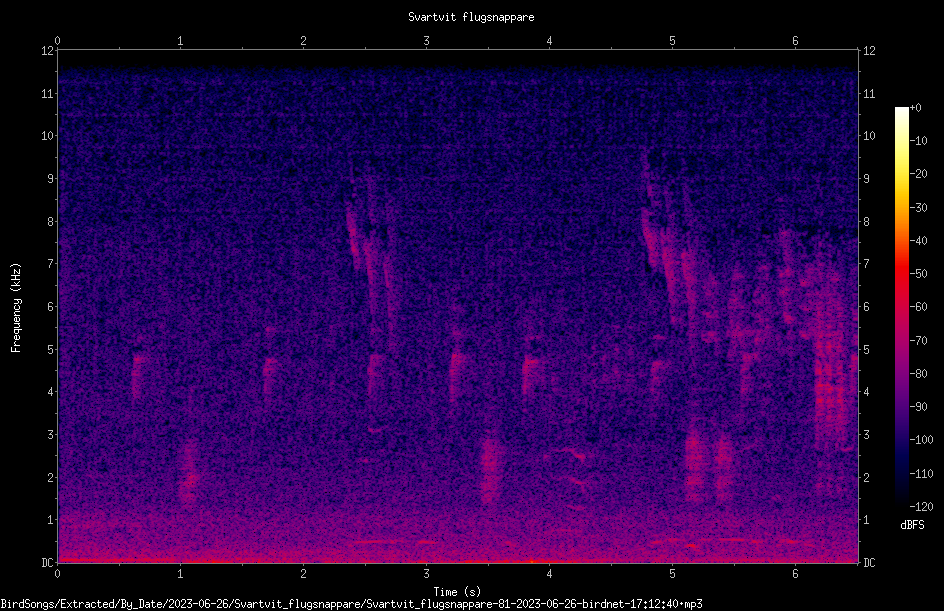Viewport: 944px width, 611px height.
Task: Click '5' on the bottom time axis
Action: point(672,574)
